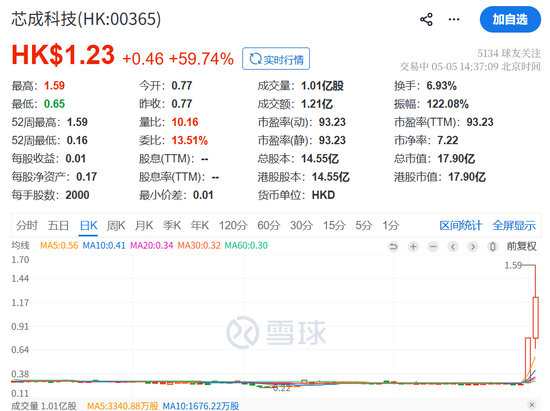Screen dimensions: 550x411
Task: Click the 总市值 value 17.90亿
Action: (456, 159)
